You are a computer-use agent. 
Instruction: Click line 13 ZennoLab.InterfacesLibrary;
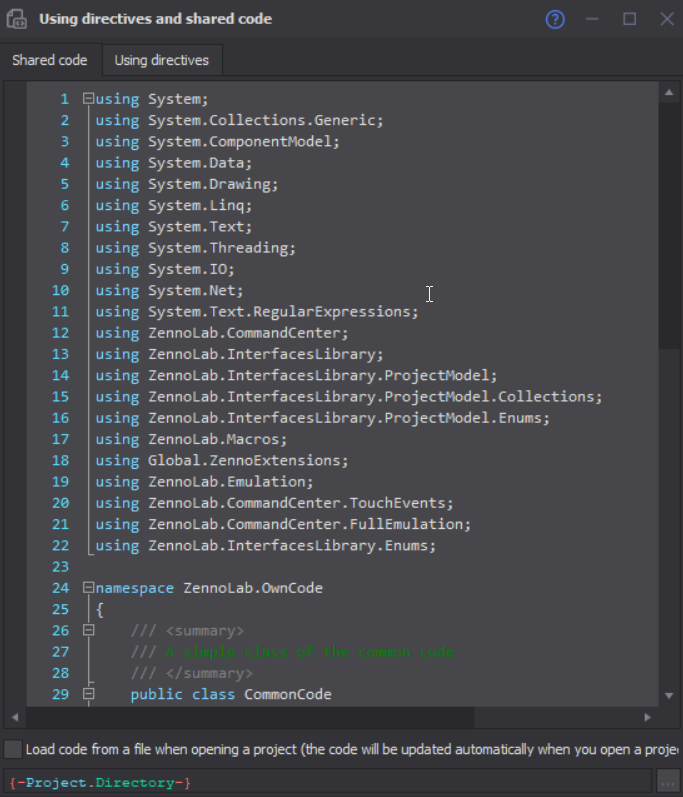(266, 354)
